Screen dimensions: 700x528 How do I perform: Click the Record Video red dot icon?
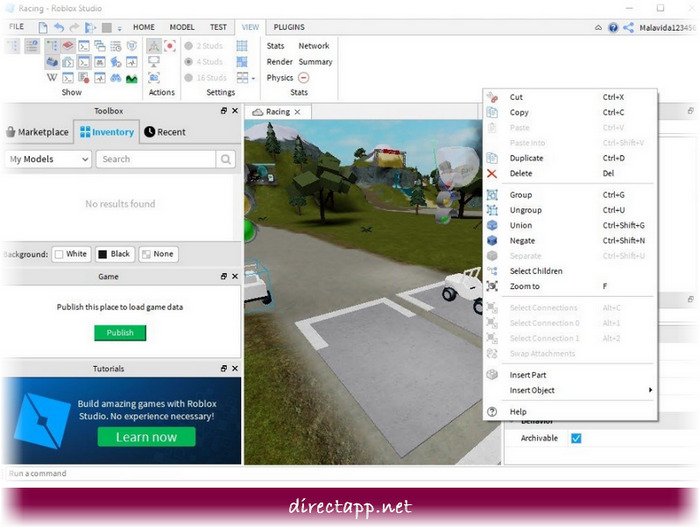[x=170, y=46]
